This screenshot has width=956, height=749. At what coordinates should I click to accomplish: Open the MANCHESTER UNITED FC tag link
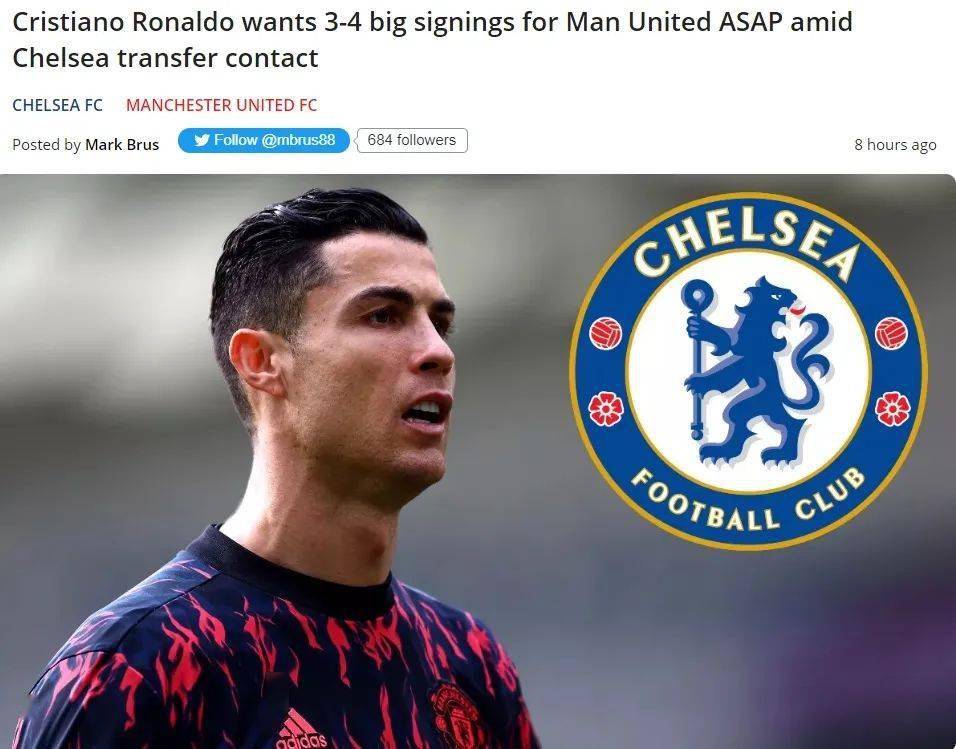[x=221, y=105]
